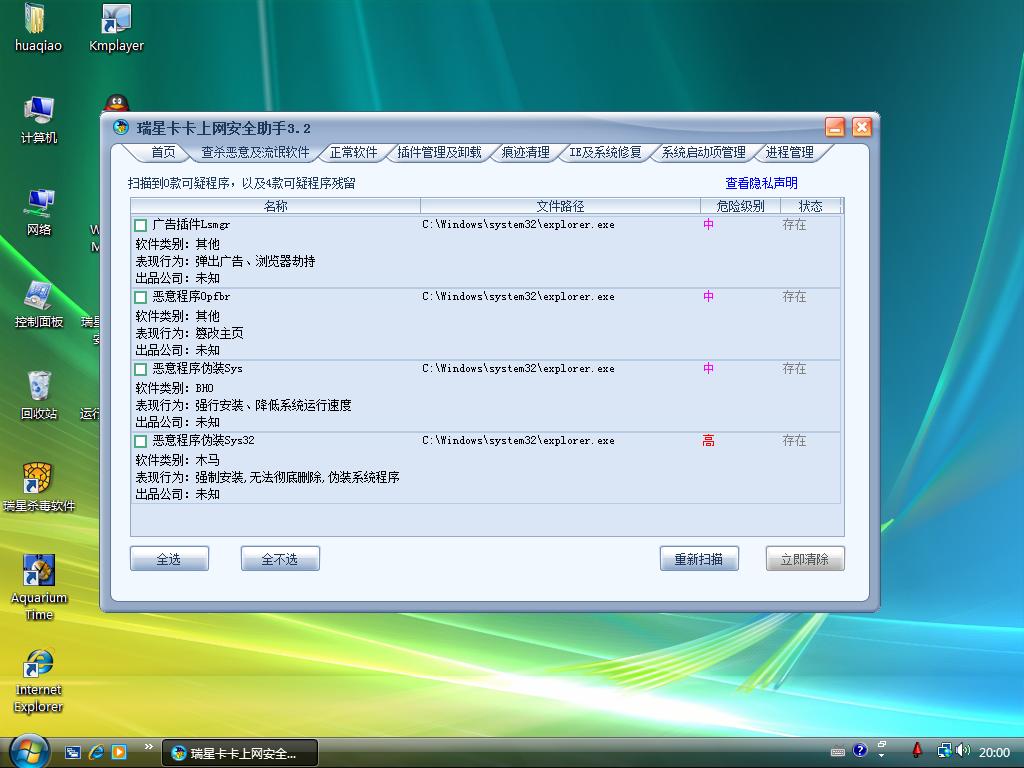Open the 控制面板 desktop icon
Image resolution: width=1024 pixels, height=768 pixels.
[x=39, y=304]
